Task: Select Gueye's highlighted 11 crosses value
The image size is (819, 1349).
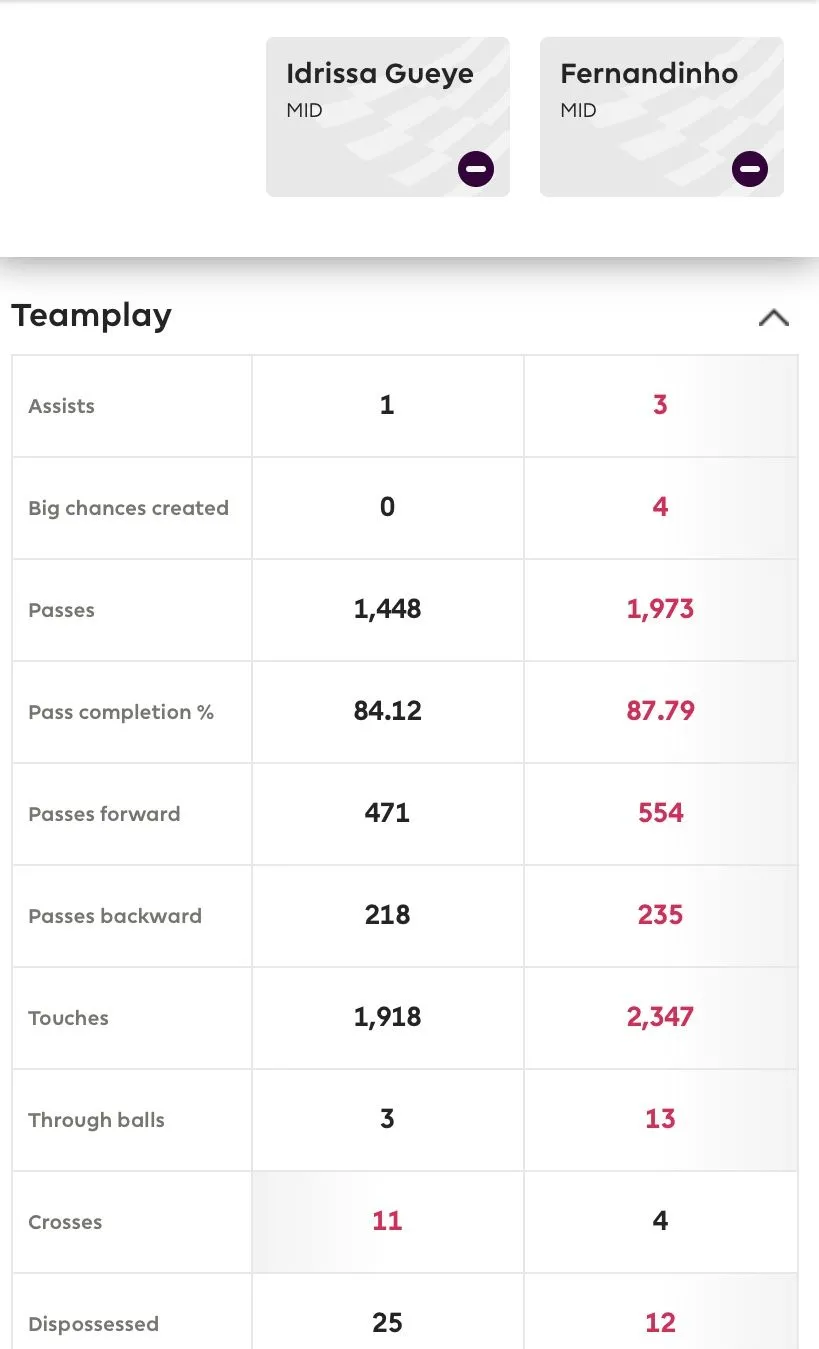Action: (x=387, y=1221)
